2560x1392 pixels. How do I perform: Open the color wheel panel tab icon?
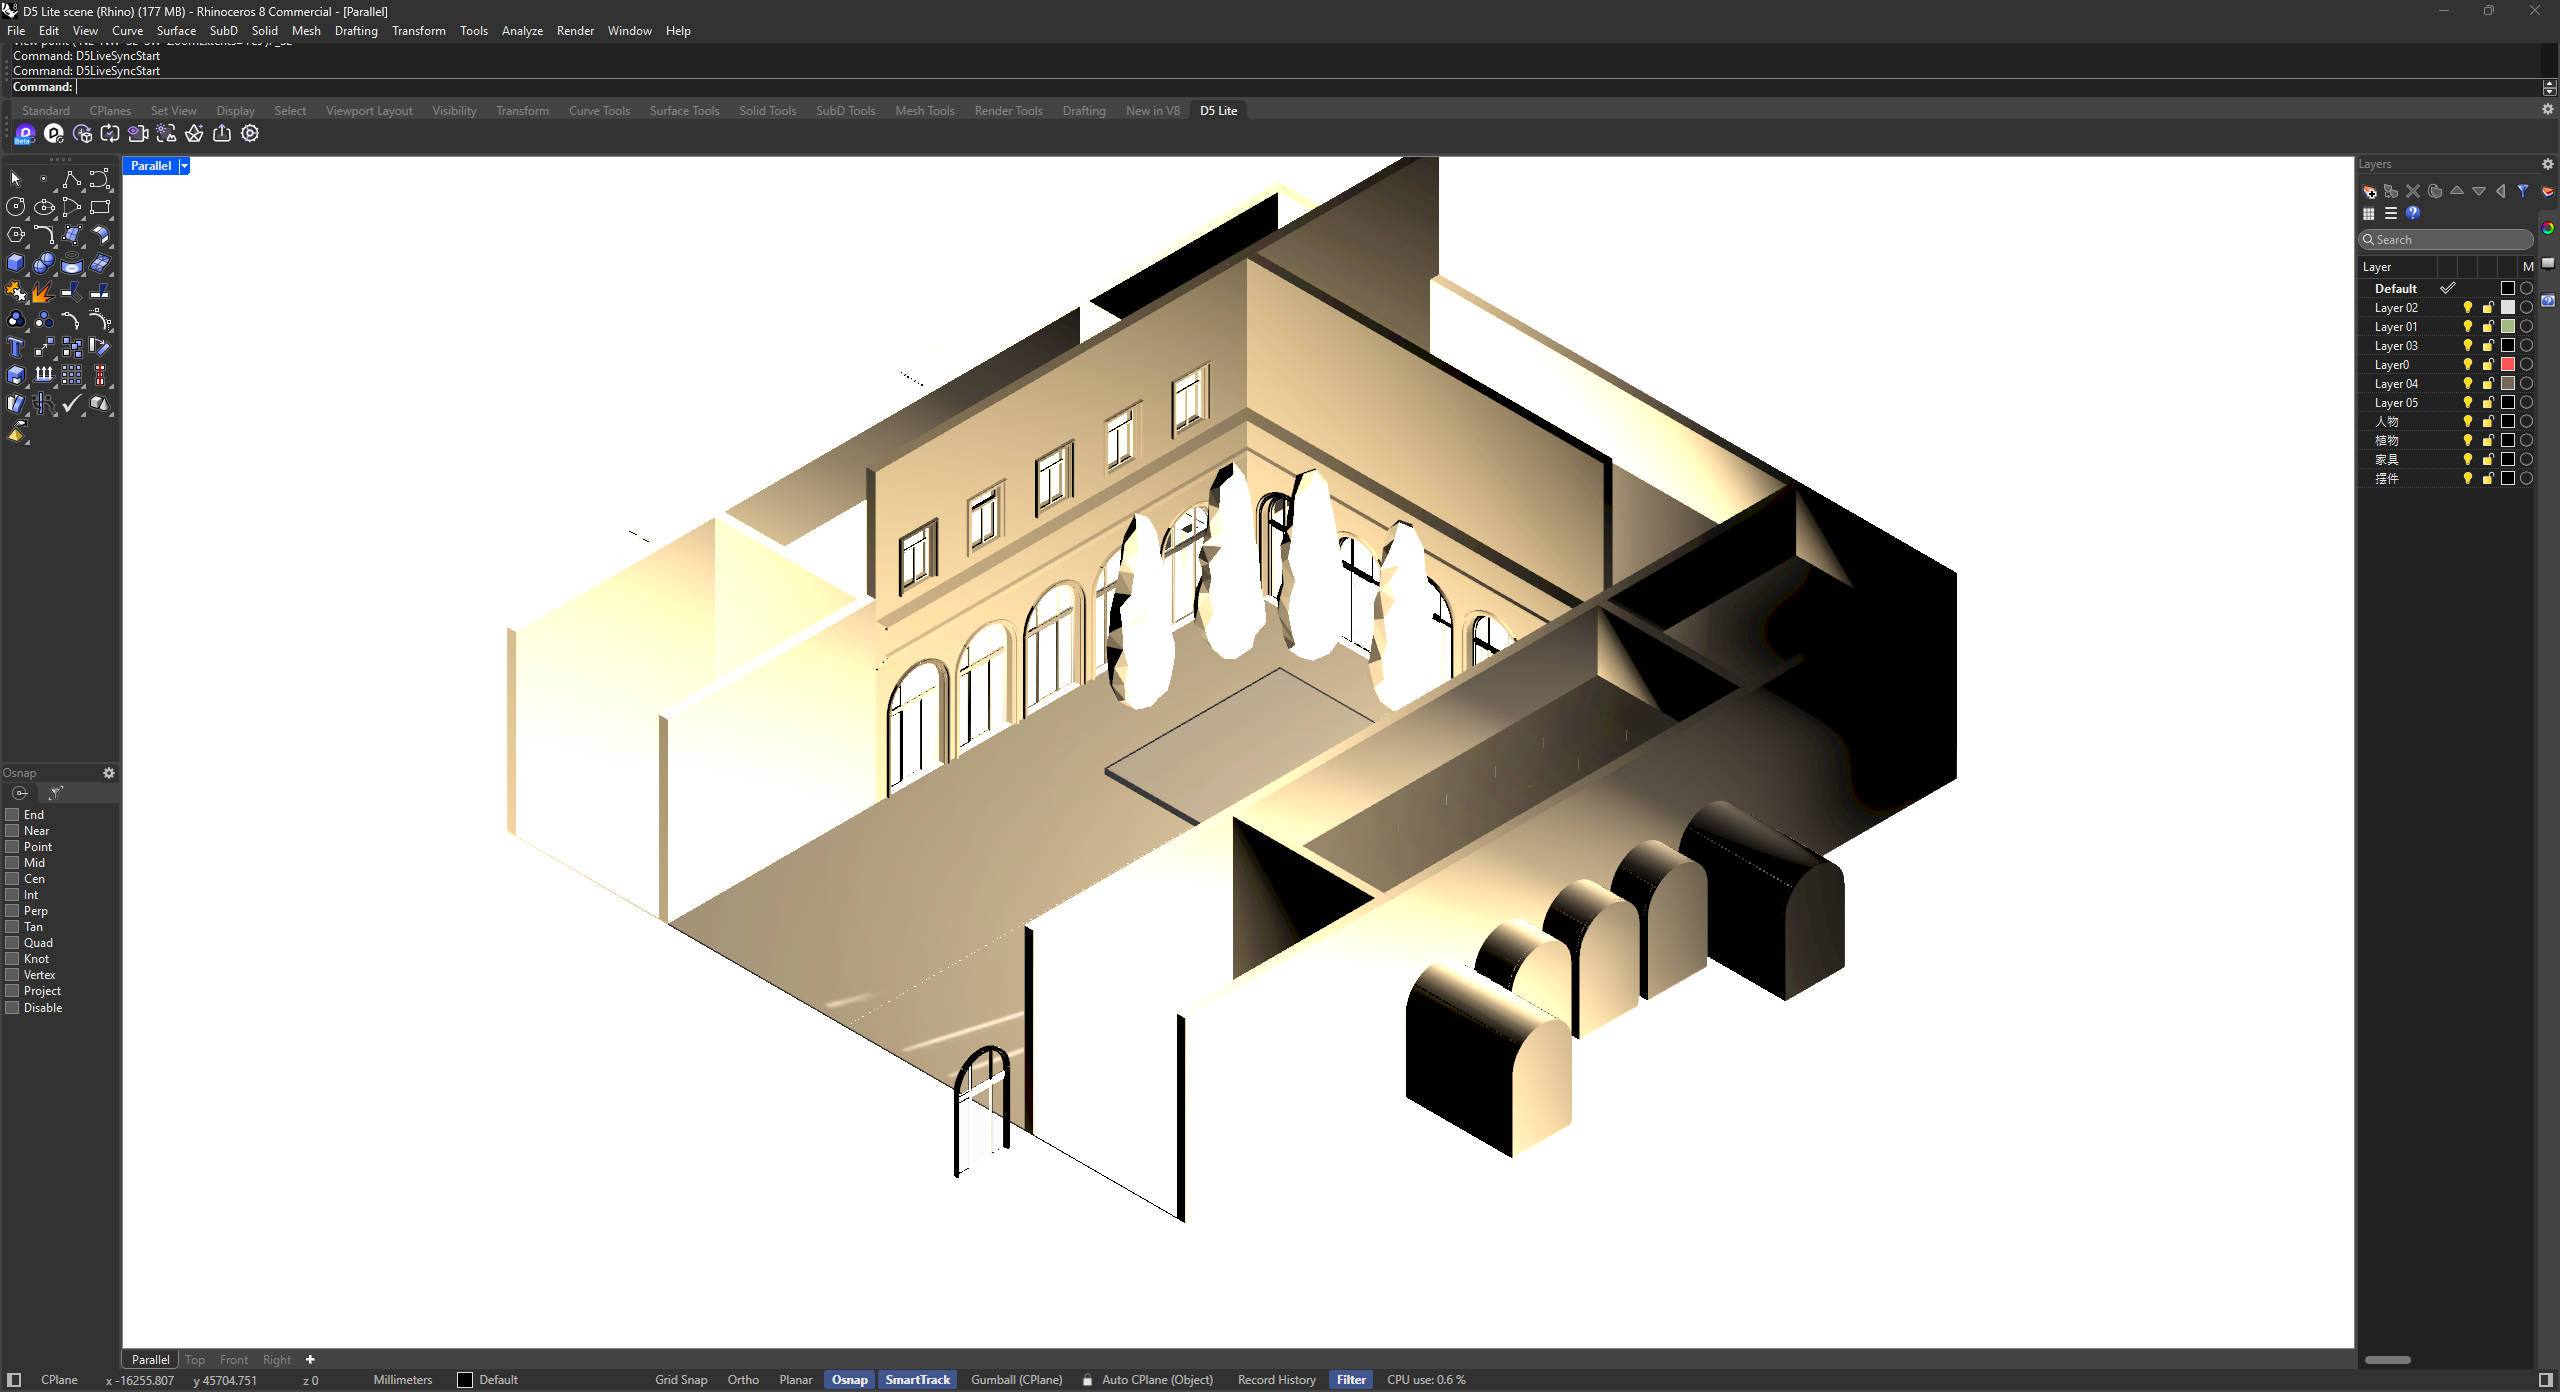(x=2548, y=229)
